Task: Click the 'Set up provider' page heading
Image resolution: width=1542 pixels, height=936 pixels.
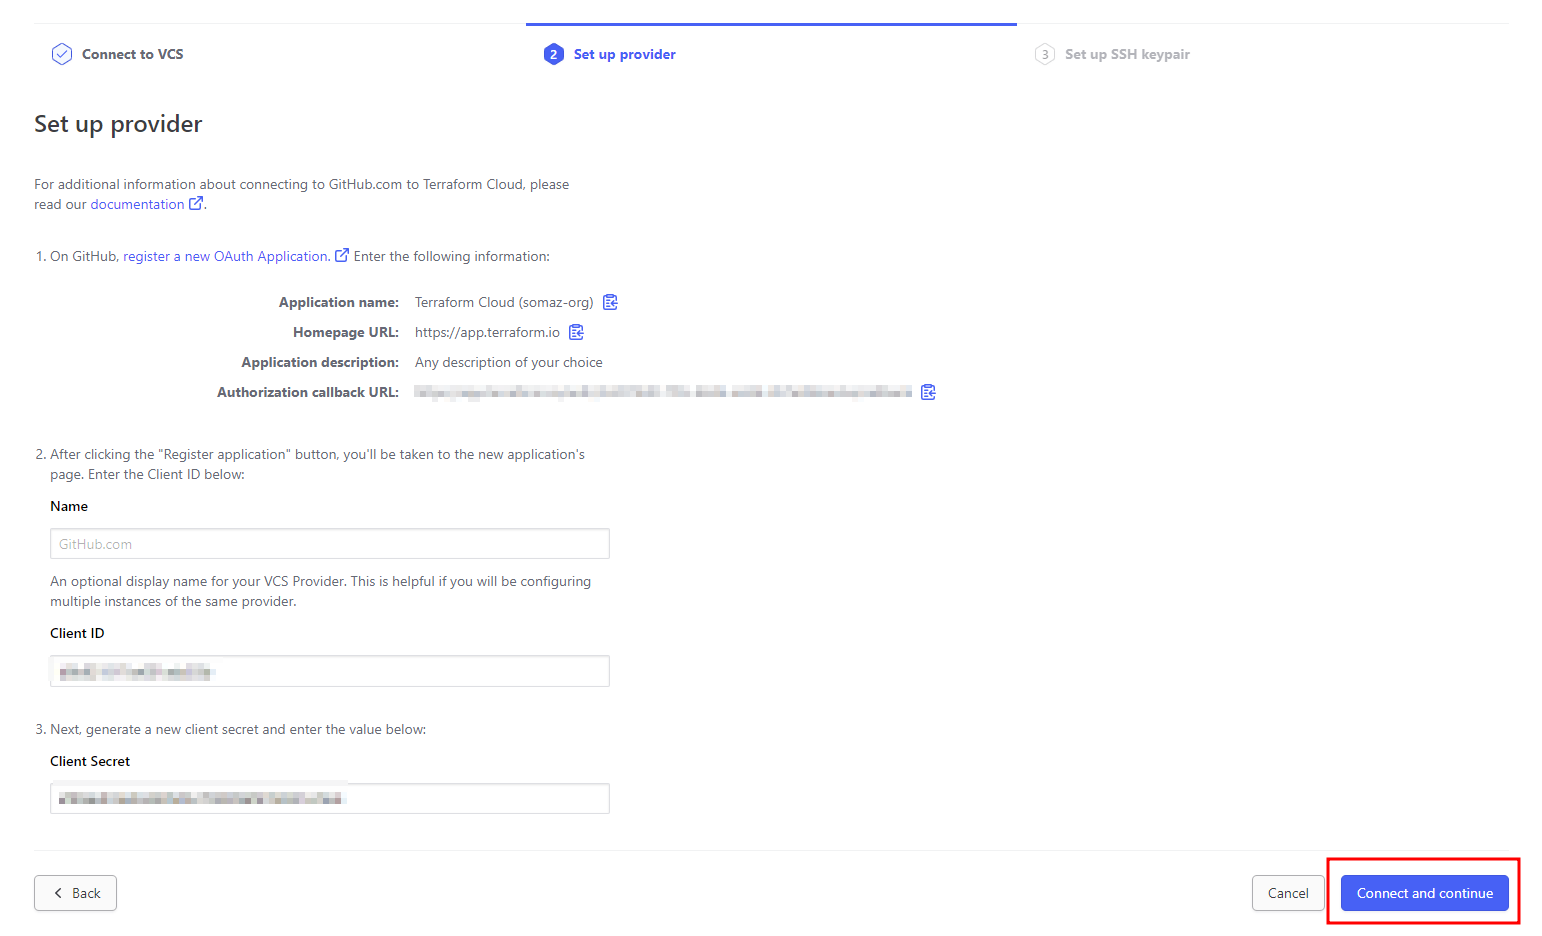Action: tap(118, 124)
